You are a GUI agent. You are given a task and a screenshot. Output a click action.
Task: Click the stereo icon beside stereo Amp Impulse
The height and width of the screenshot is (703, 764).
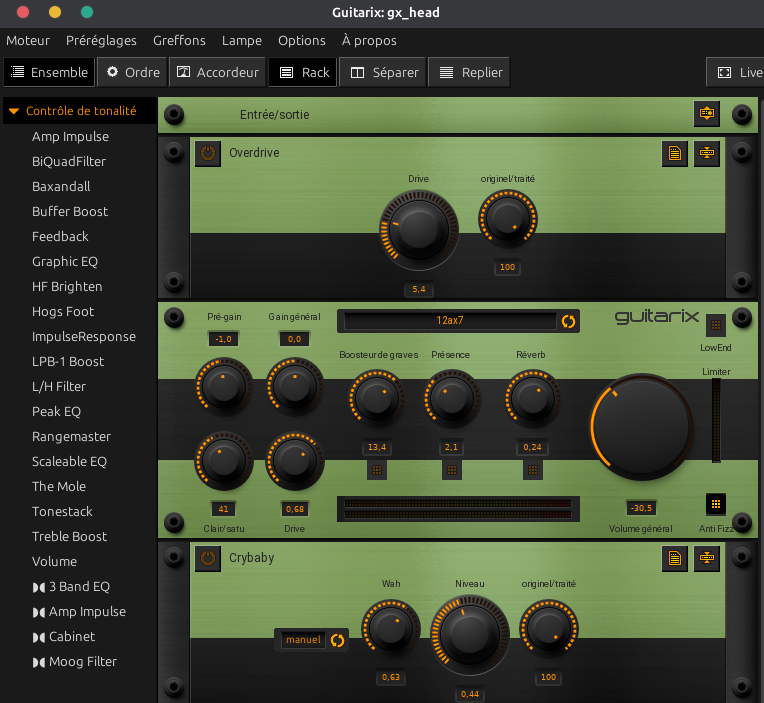(x=38, y=612)
